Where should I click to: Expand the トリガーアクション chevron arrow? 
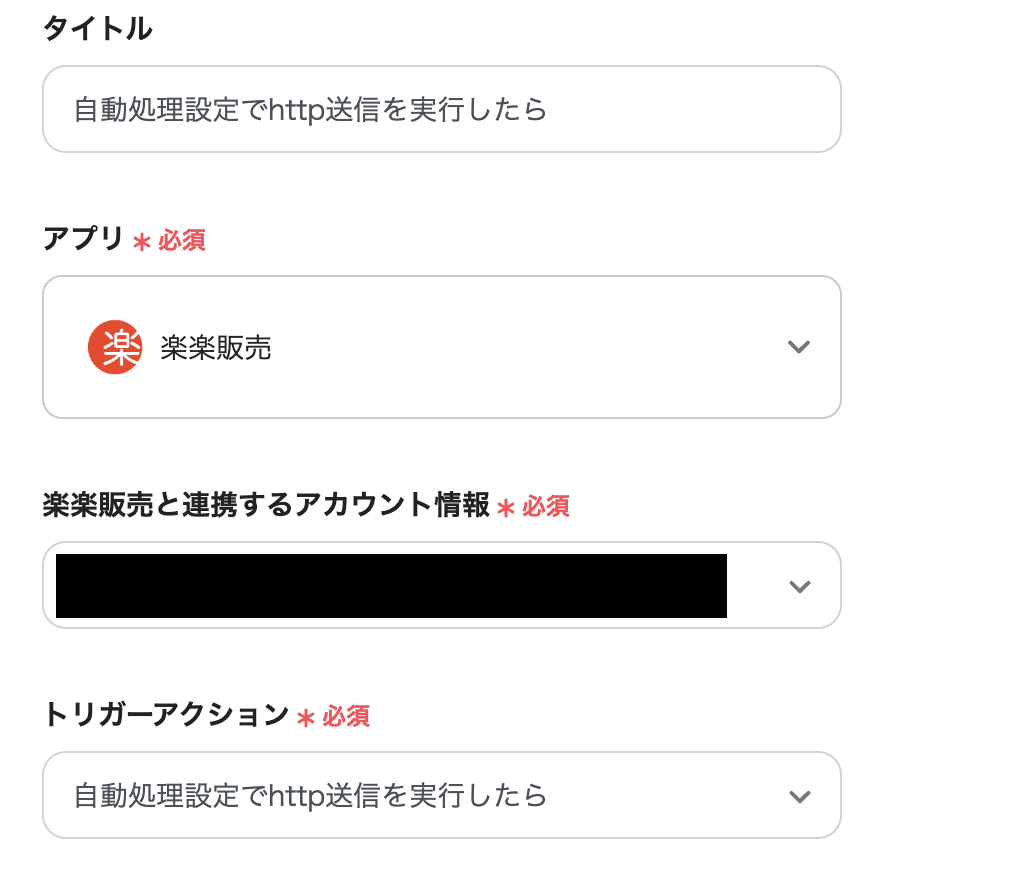(x=799, y=796)
